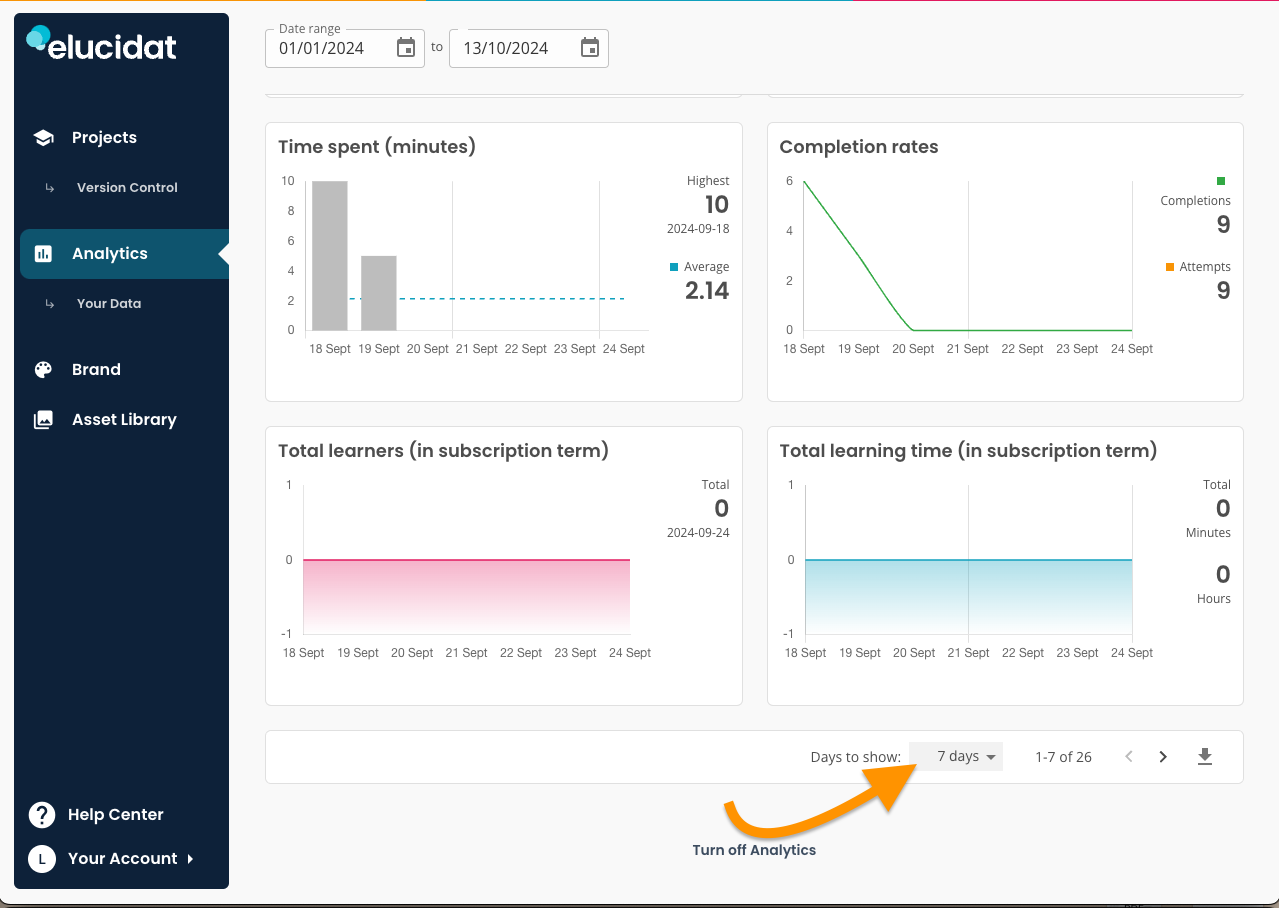Screen dimensions: 1279x908
Task: Click the Hours label in learning time
Action: point(1213,599)
